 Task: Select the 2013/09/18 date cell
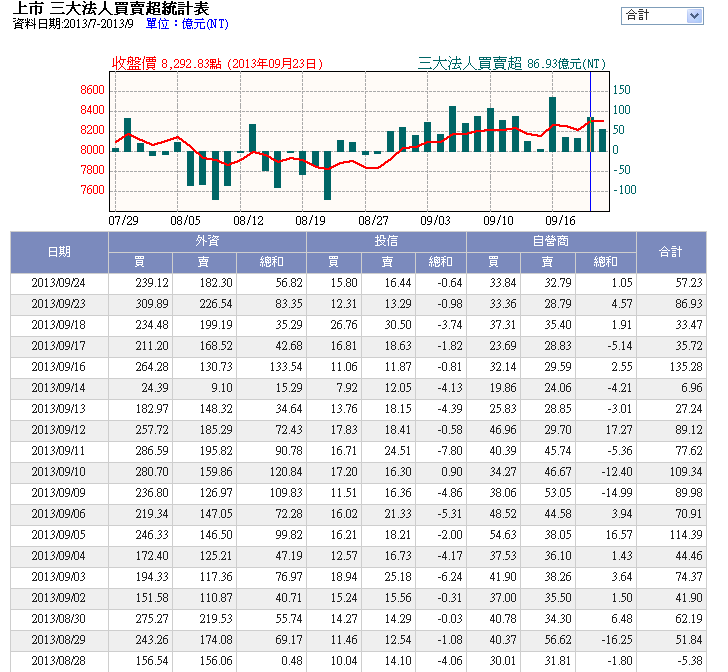tap(59, 325)
